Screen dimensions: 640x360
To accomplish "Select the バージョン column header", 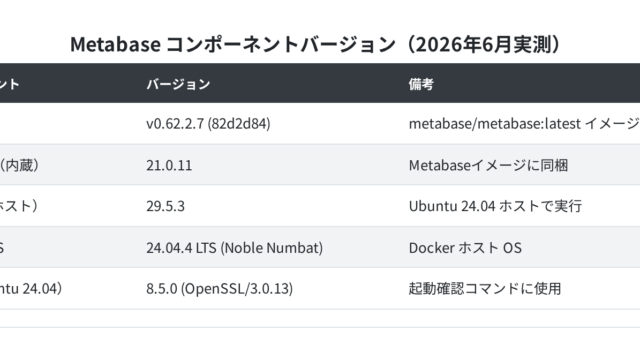I will pyautogui.click(x=178, y=84).
